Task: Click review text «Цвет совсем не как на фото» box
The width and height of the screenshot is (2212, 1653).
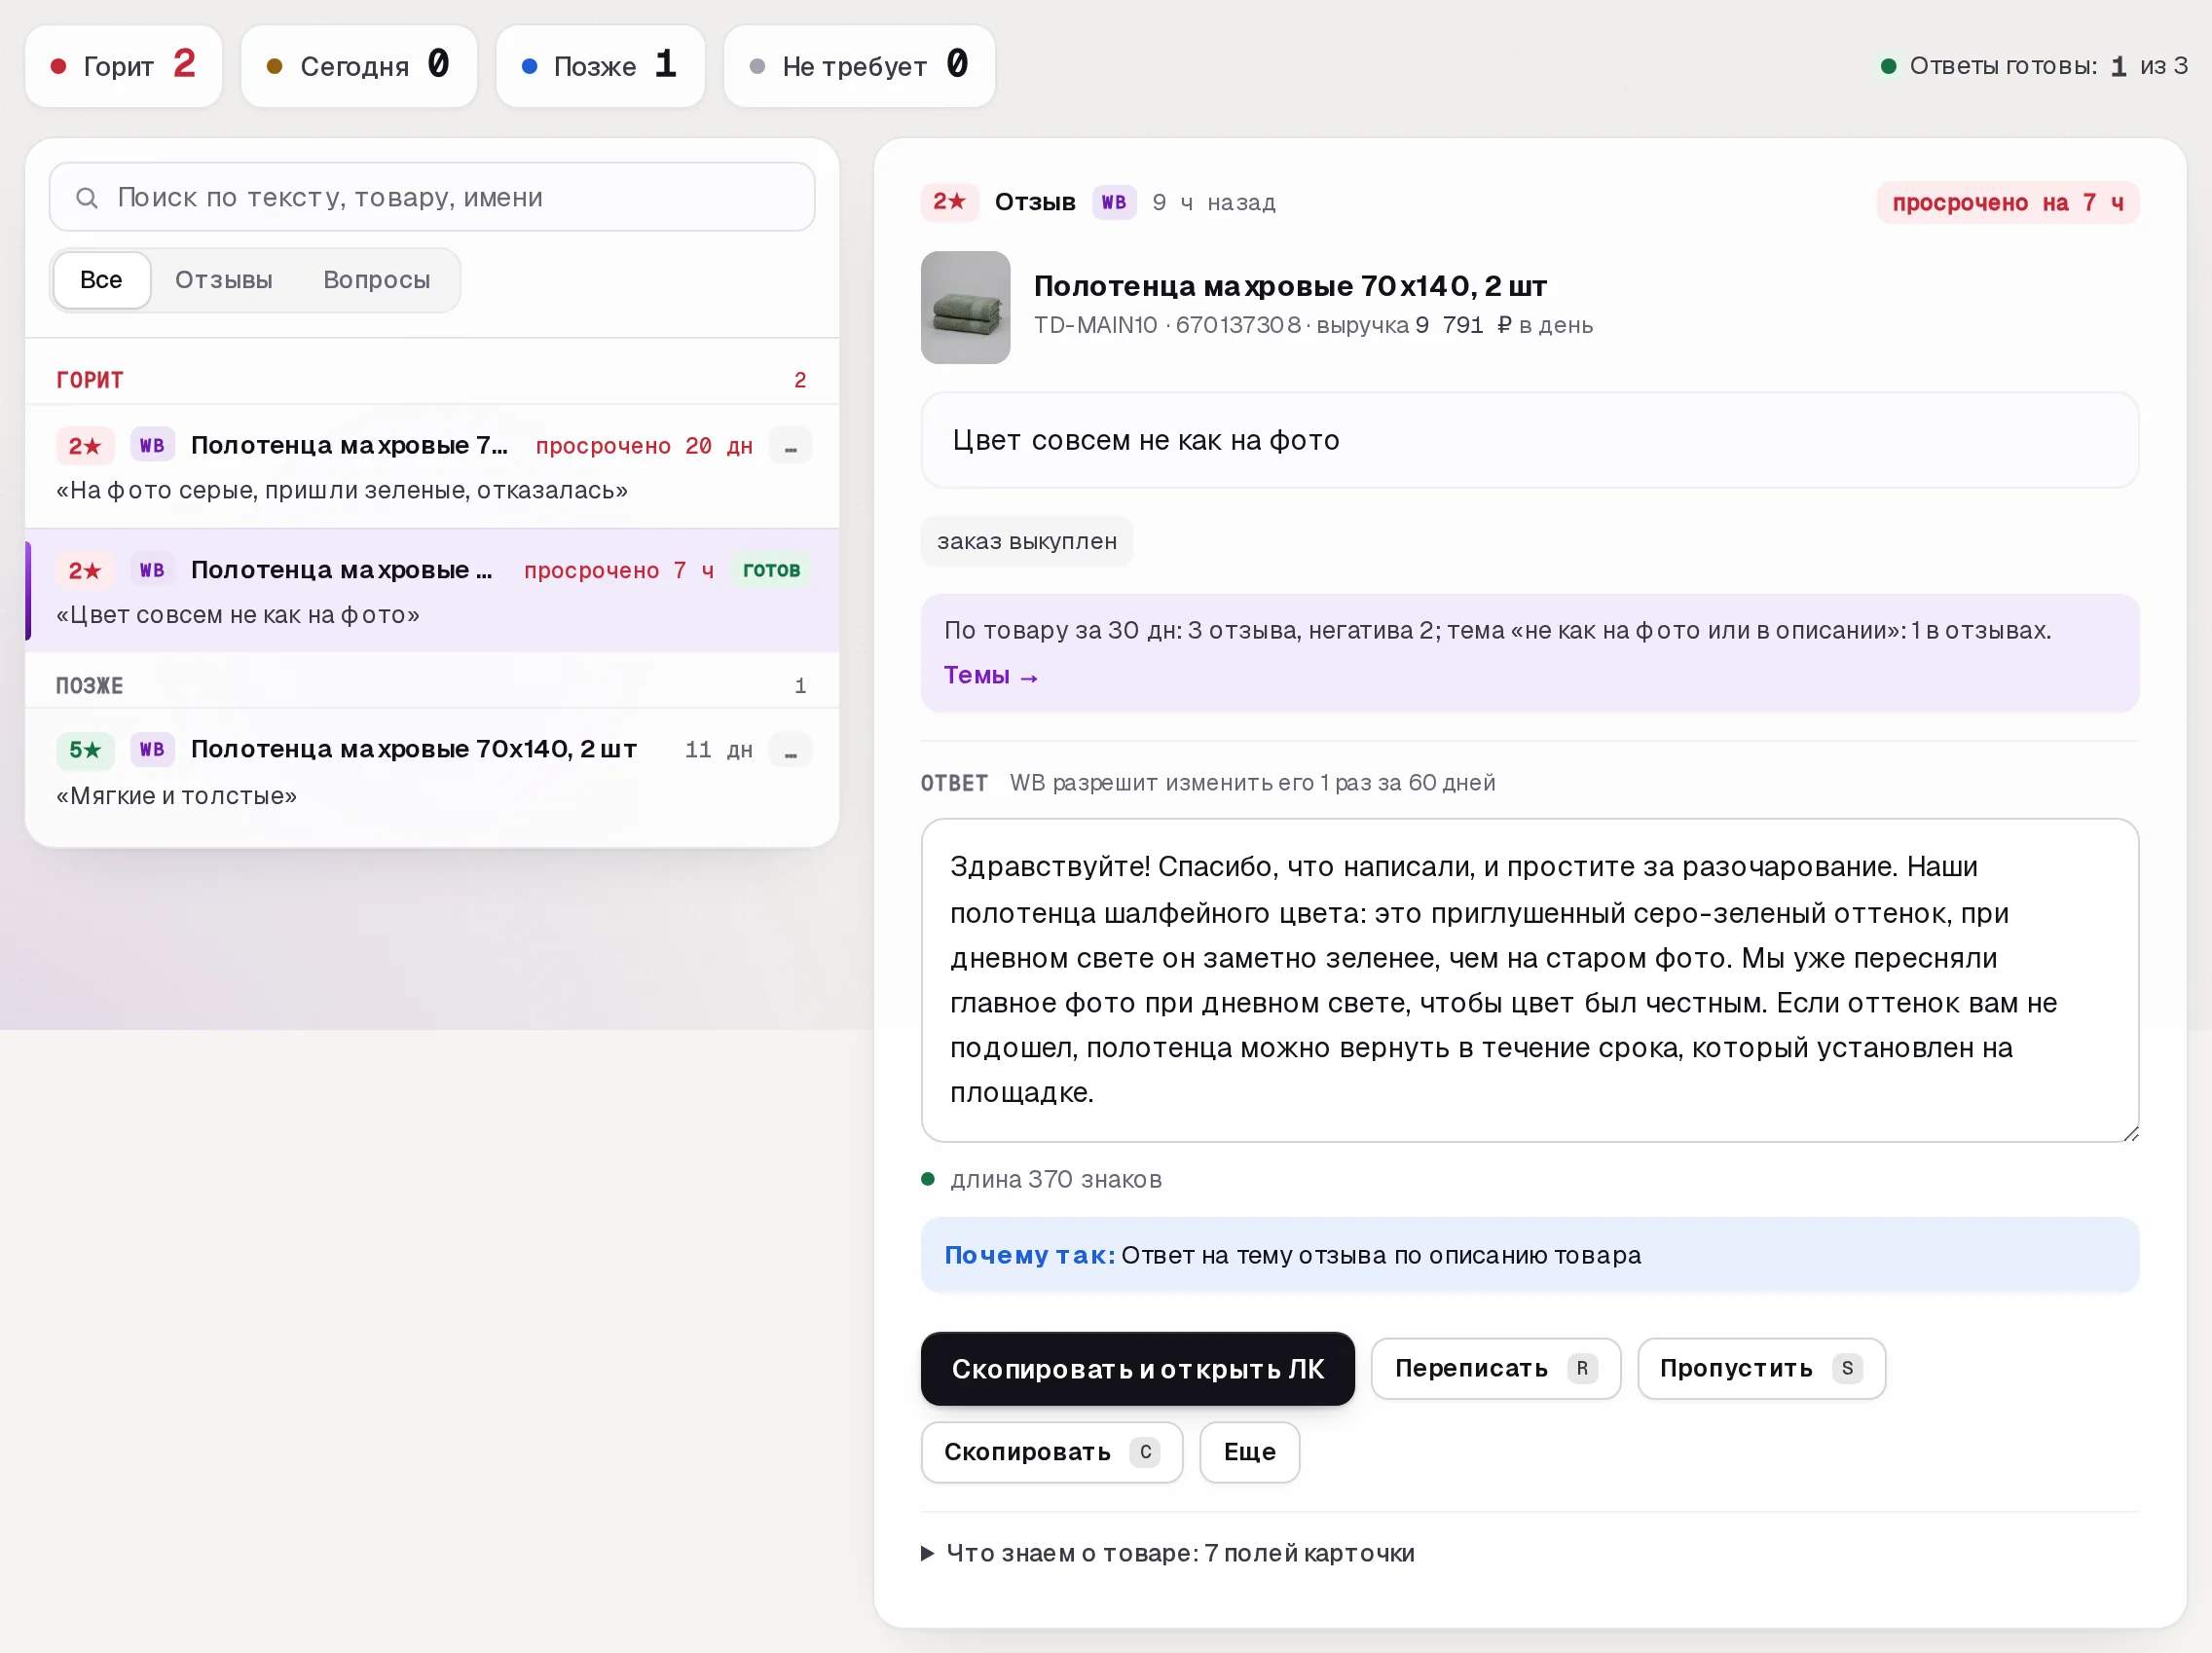Action: tap(1529, 440)
